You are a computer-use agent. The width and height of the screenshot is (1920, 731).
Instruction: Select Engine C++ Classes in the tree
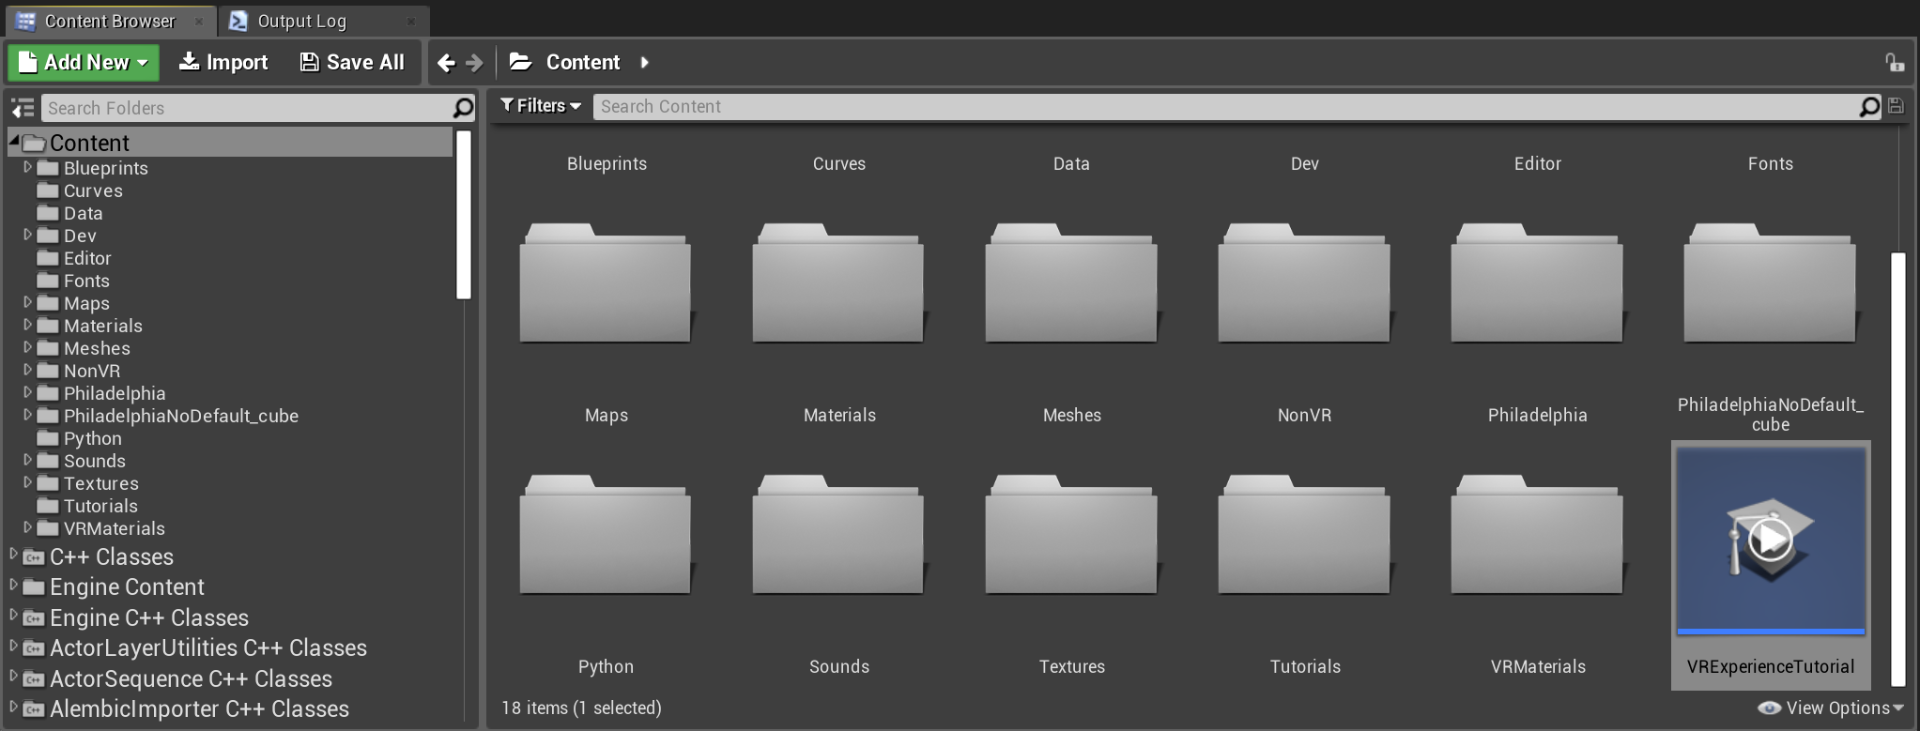[149, 618]
